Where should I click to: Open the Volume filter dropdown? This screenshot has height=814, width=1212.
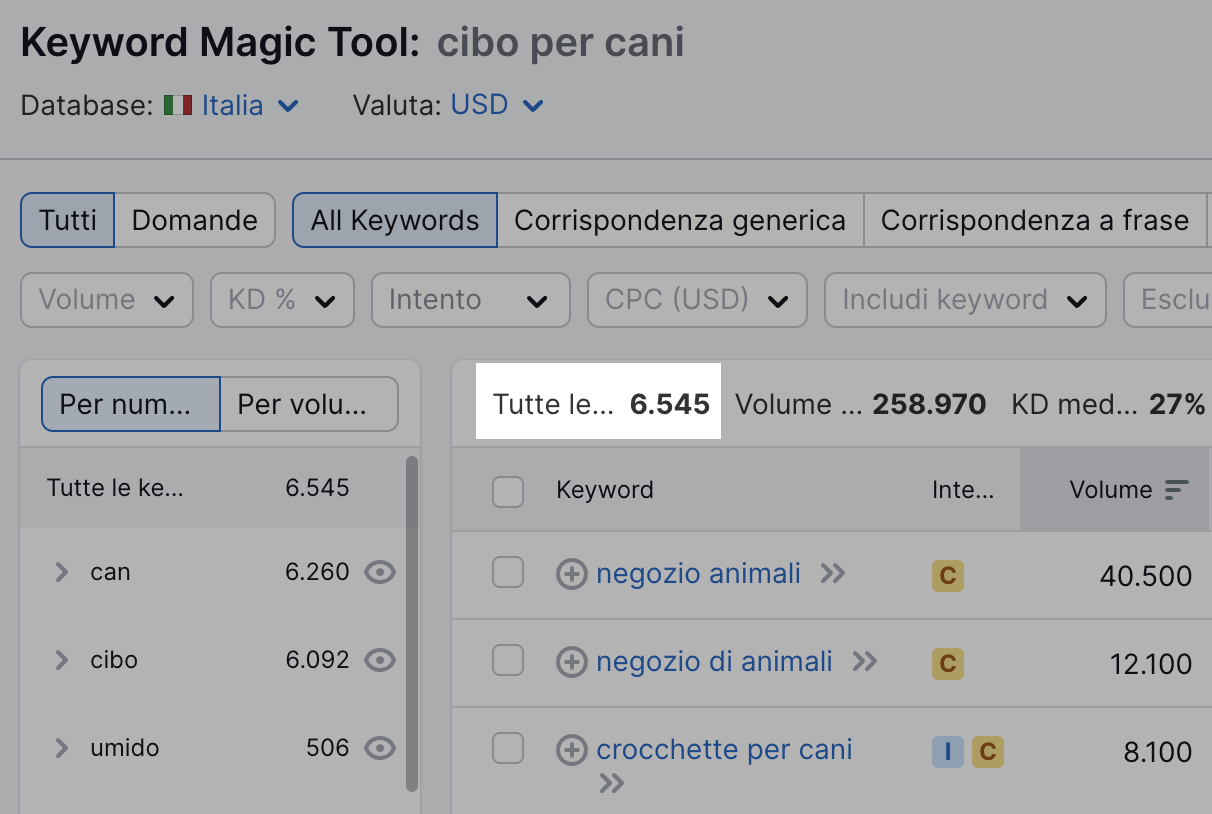coord(106,300)
